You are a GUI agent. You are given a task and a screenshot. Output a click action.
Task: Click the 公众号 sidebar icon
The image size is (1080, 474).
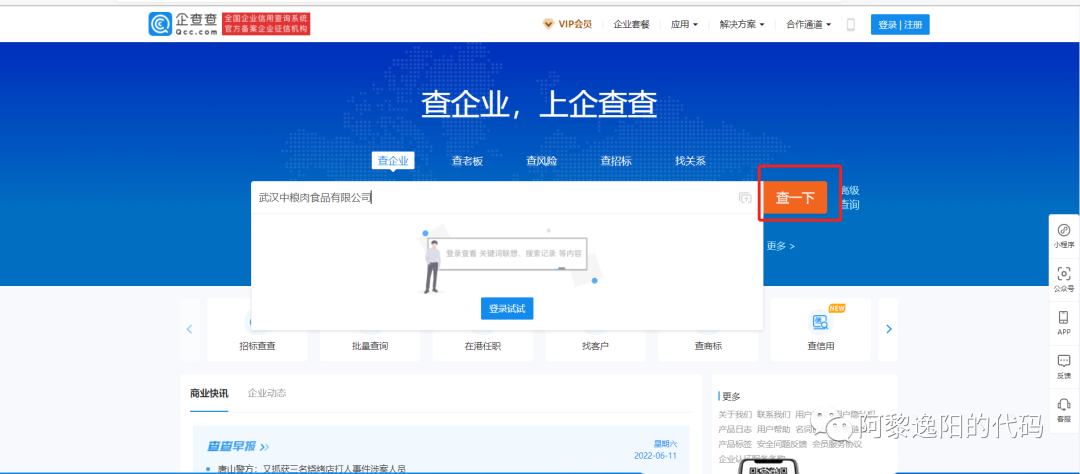pos(1063,280)
